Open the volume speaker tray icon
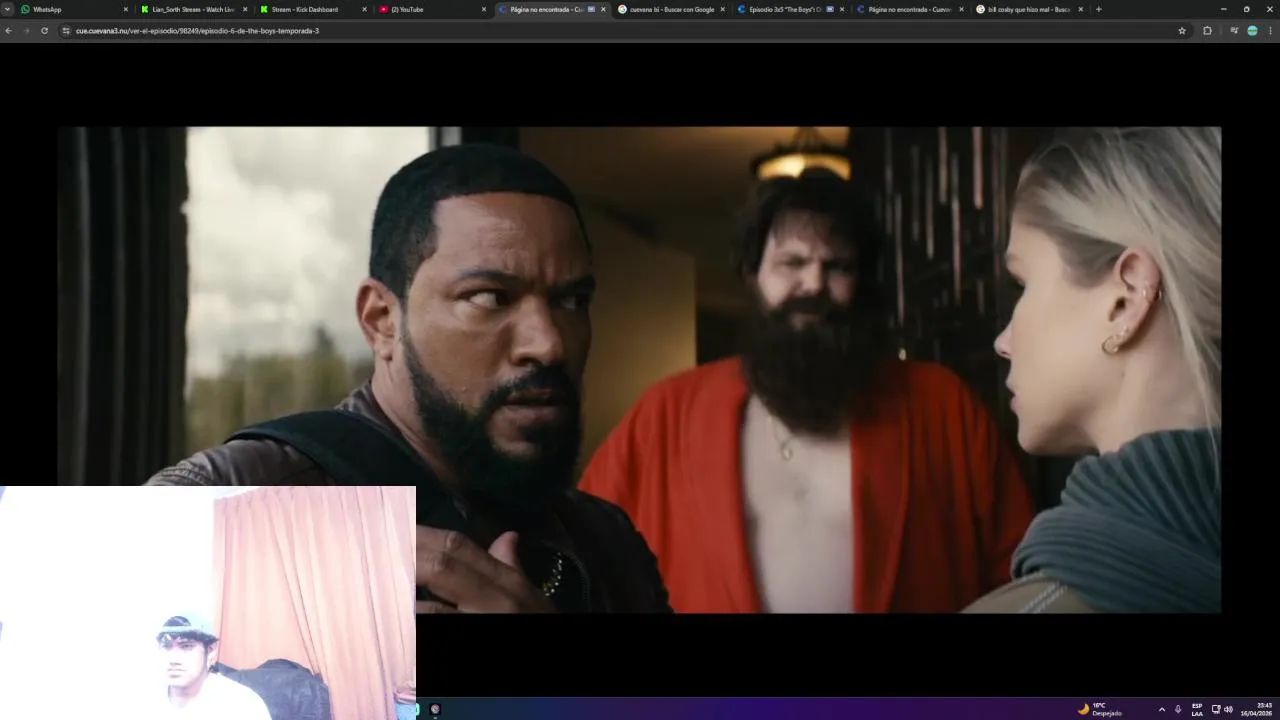 [1228, 709]
